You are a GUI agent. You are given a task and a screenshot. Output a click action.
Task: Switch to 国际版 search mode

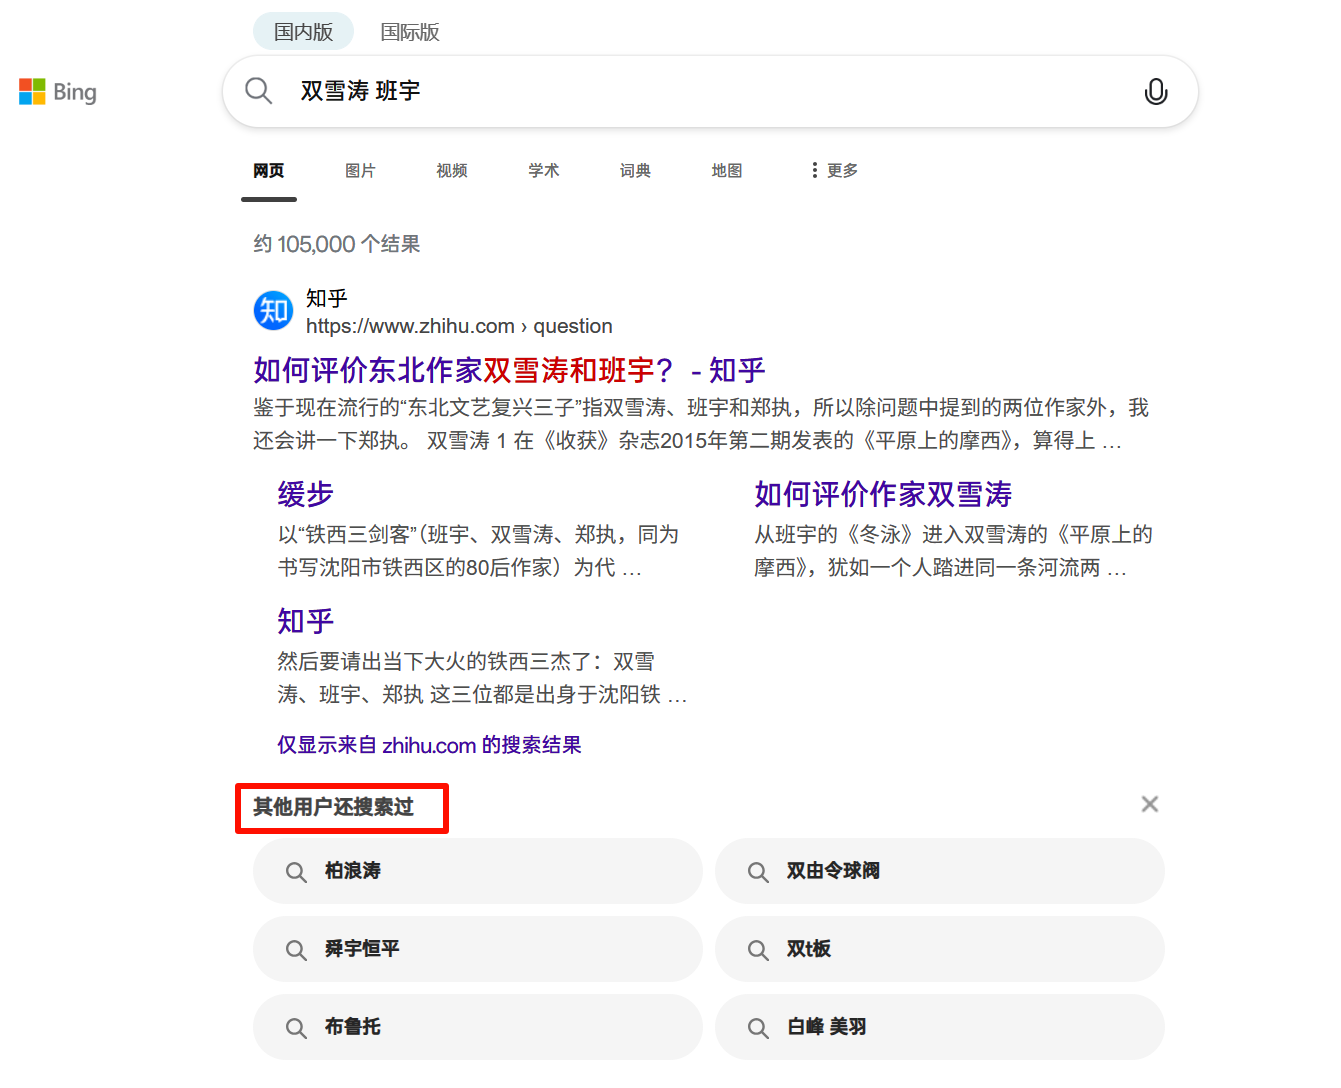click(x=410, y=32)
